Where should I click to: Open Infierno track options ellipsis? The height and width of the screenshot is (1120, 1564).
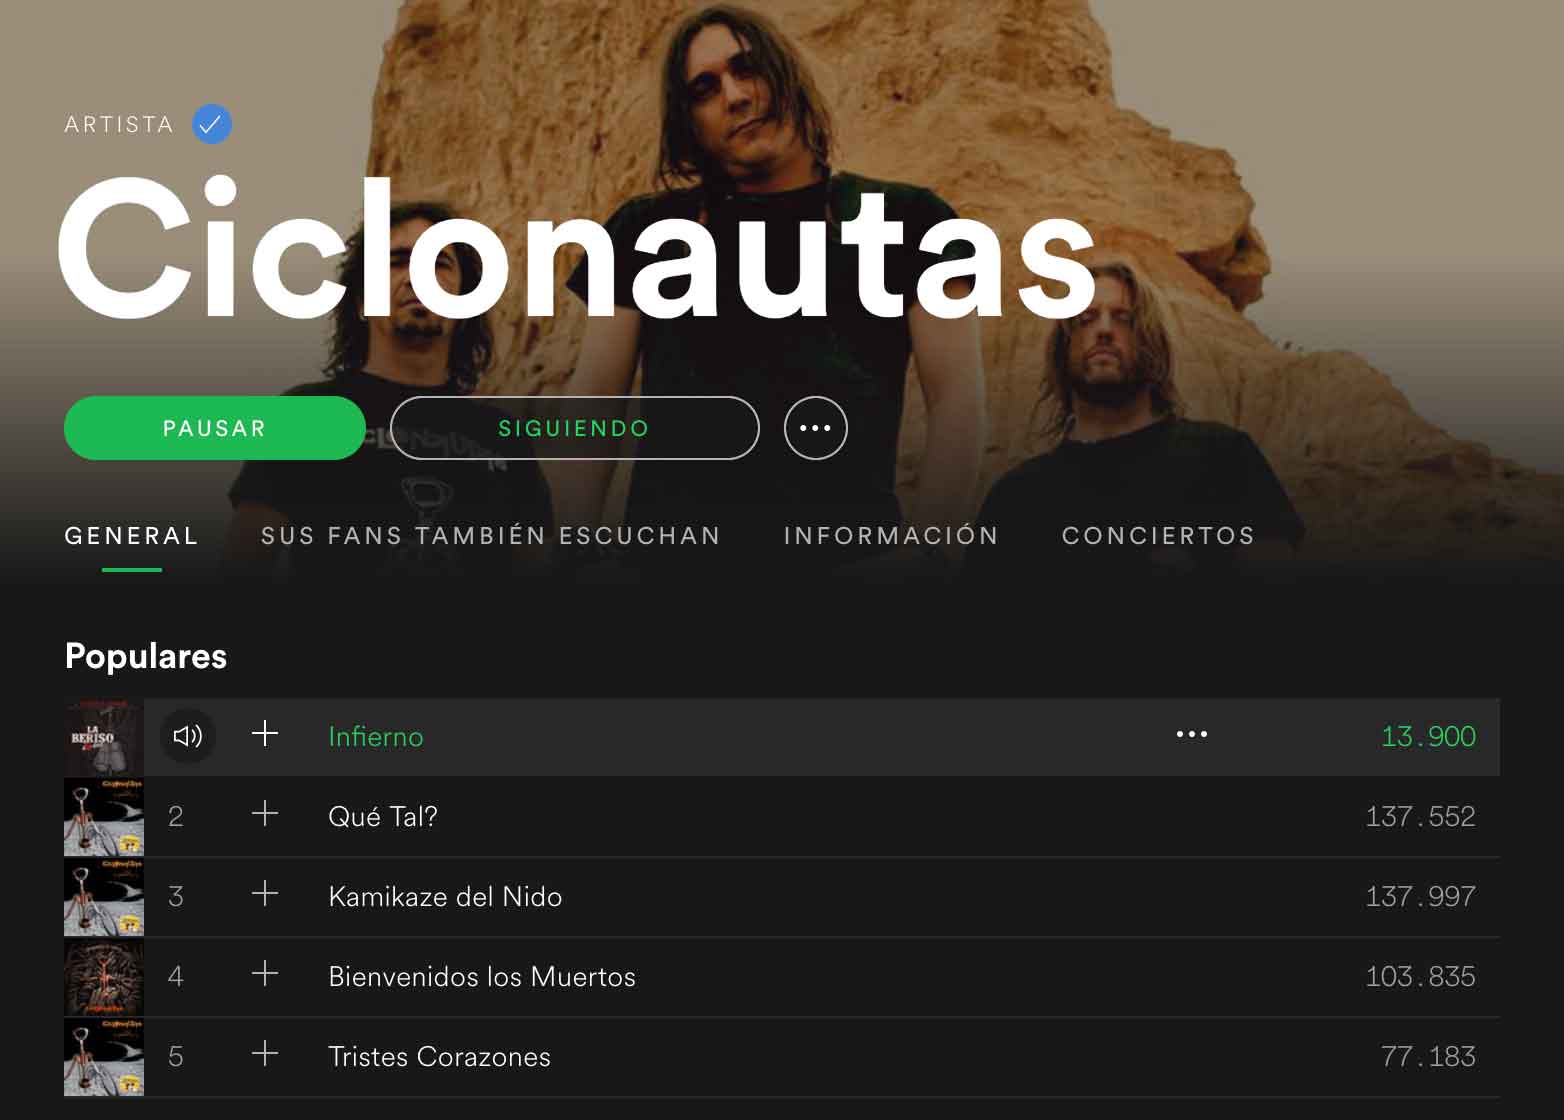[x=1192, y=735]
